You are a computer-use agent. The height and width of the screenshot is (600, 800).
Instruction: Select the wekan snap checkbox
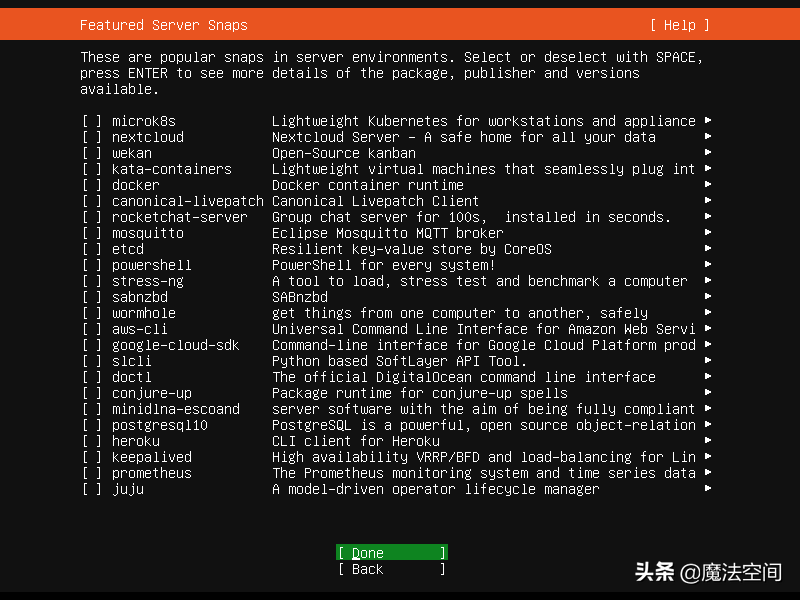(92, 153)
